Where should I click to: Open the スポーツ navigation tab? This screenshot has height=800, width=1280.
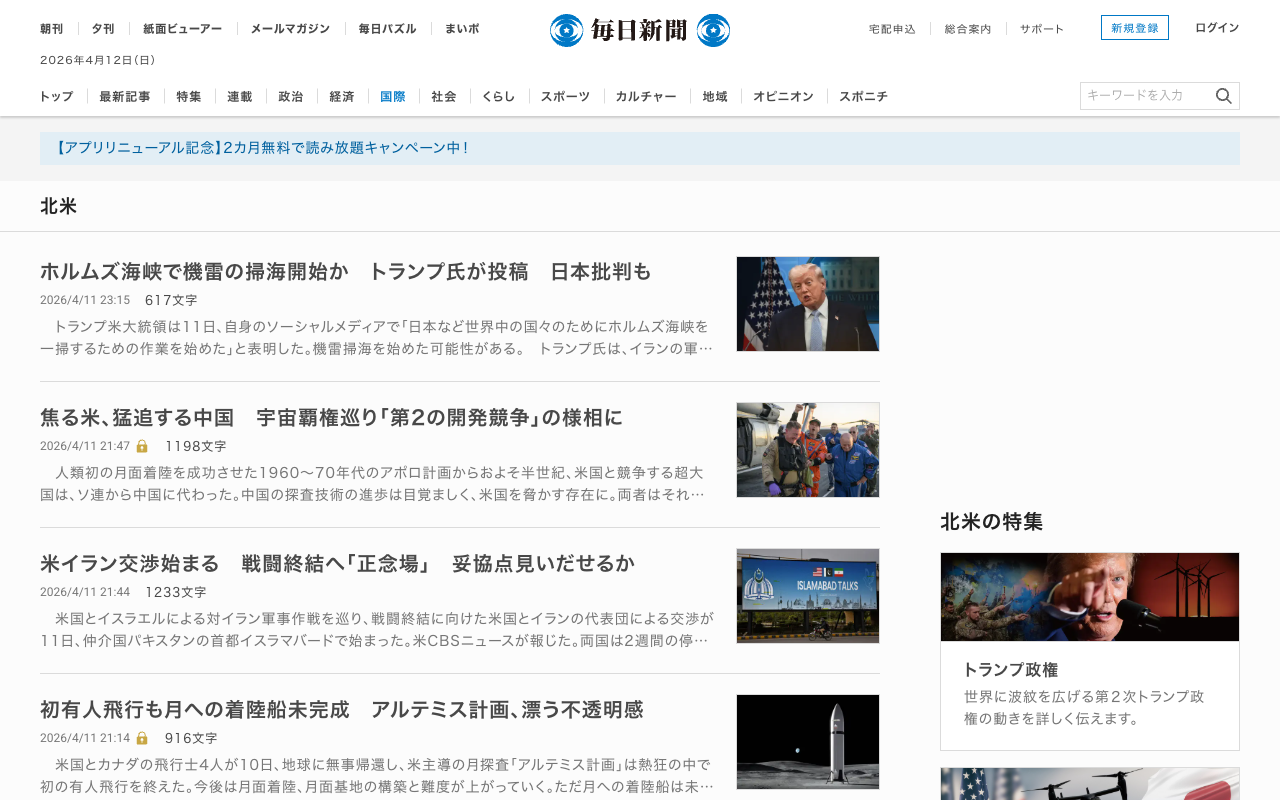point(565,97)
